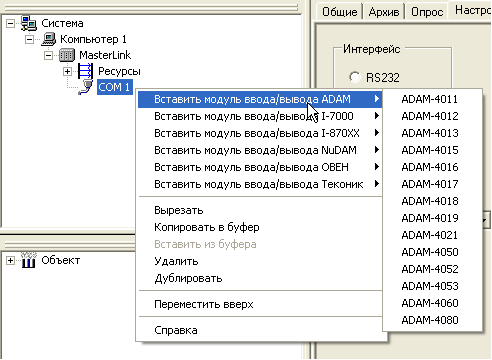Screen dimensions: 492x360
Task: Select the Объект tree label
Action: click(61, 260)
